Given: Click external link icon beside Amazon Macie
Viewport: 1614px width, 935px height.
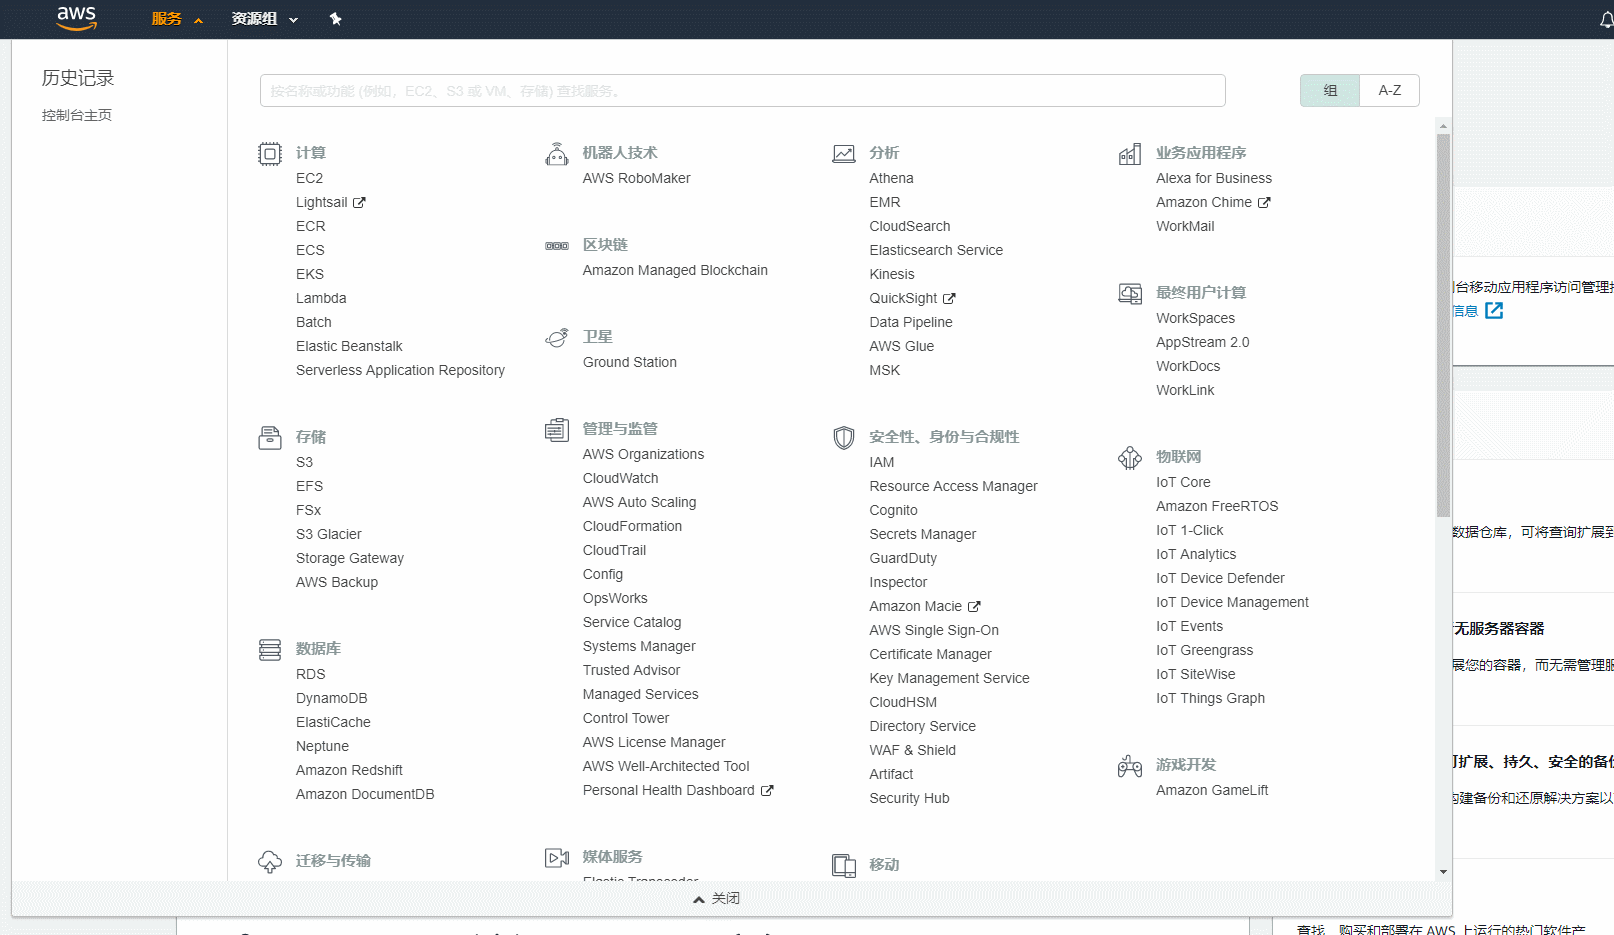Looking at the screenshot, I should 974,606.
